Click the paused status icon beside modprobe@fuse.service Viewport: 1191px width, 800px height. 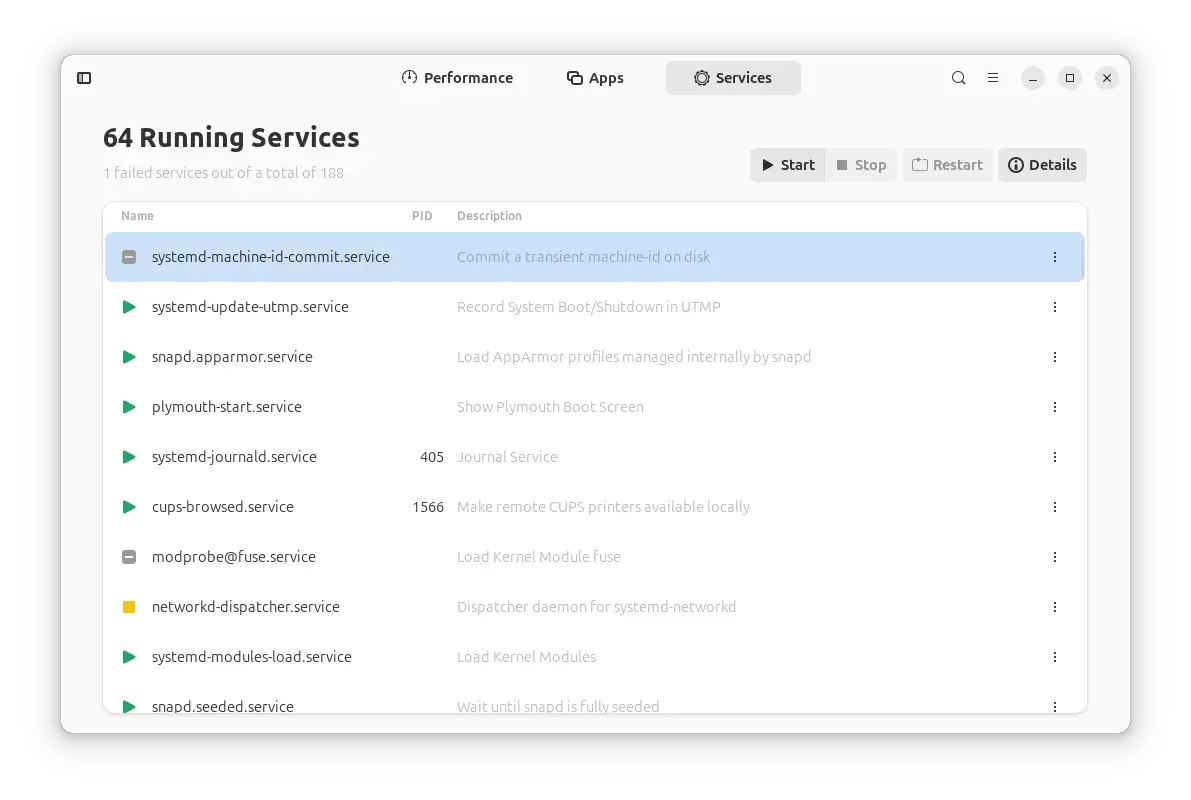pyautogui.click(x=128, y=557)
